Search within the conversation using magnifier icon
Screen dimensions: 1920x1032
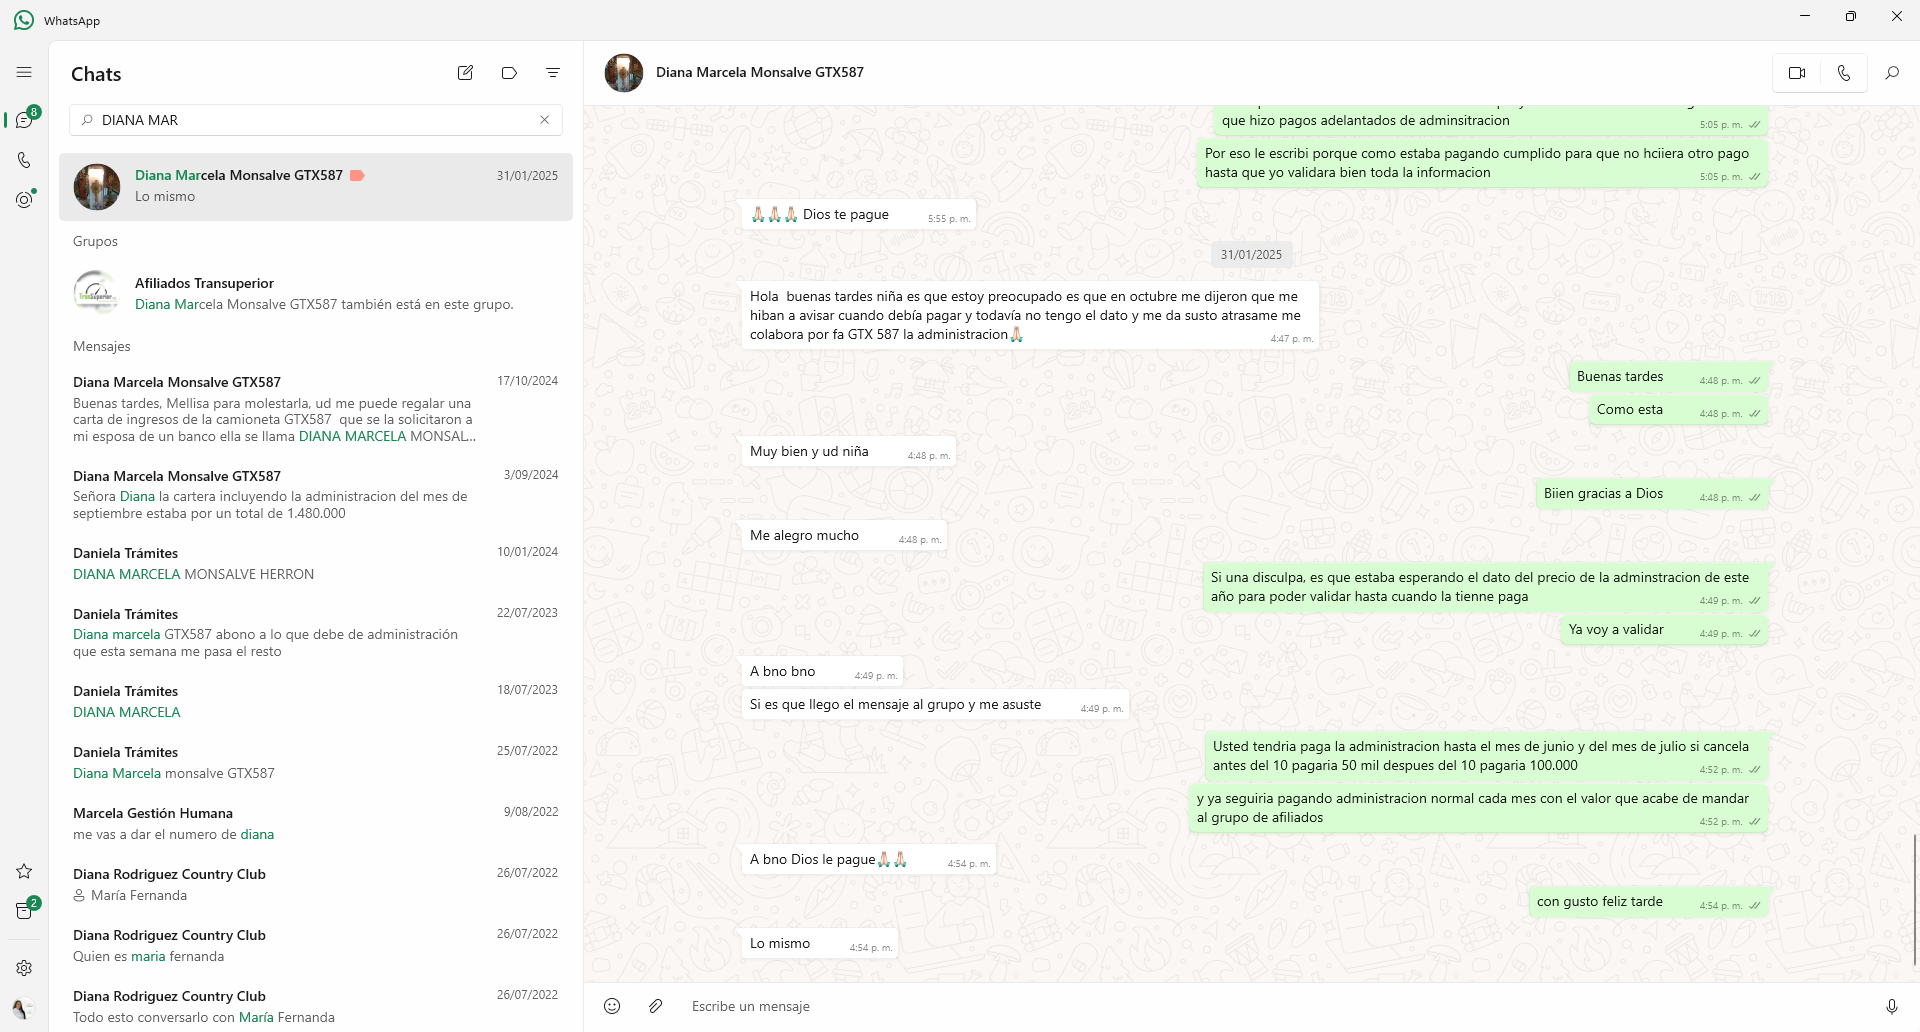[x=1891, y=73]
